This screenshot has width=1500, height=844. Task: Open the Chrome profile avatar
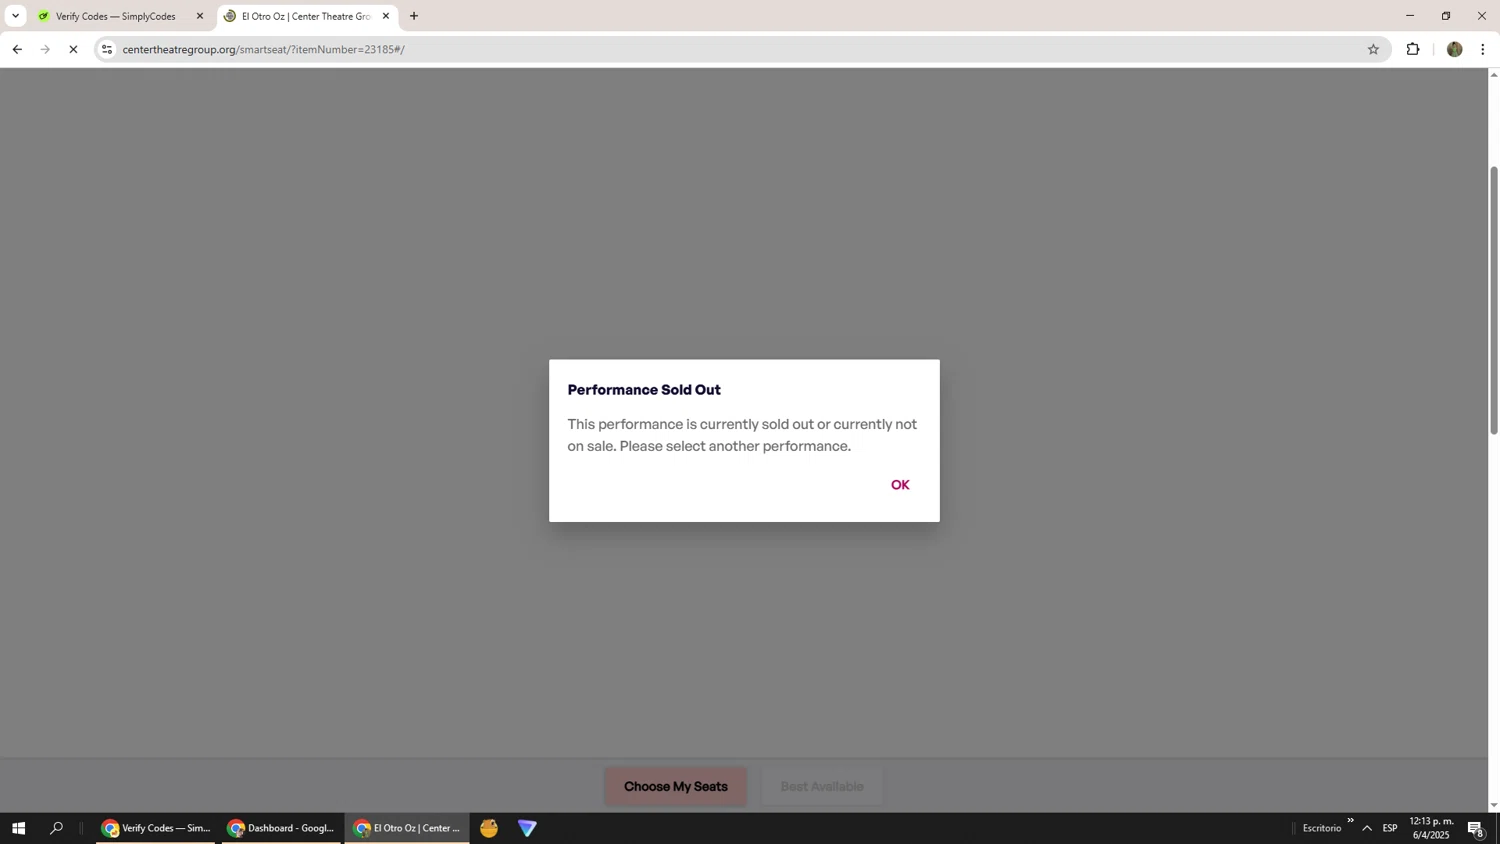(x=1454, y=49)
